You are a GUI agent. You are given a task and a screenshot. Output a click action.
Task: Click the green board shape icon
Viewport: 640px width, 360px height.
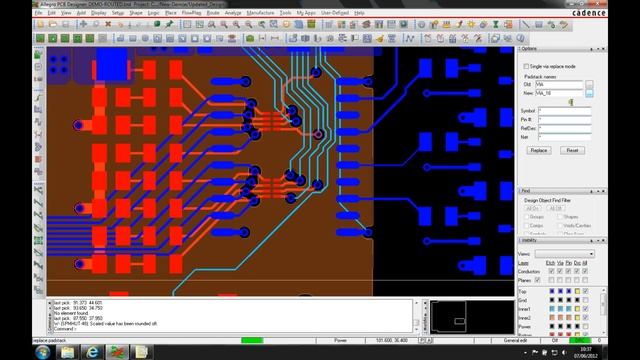coord(250,38)
